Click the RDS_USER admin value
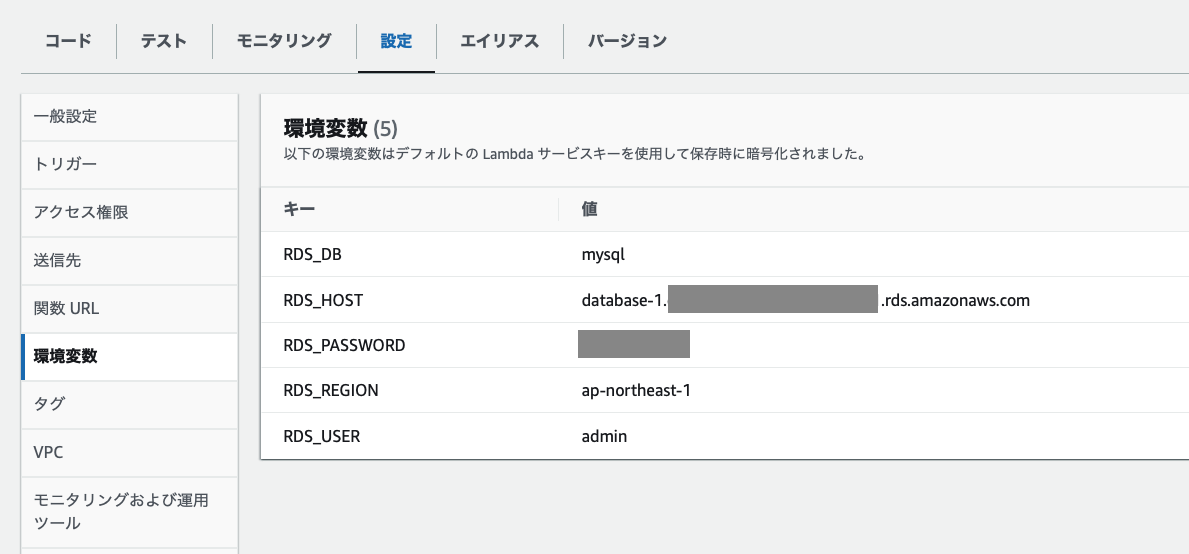 [605, 436]
